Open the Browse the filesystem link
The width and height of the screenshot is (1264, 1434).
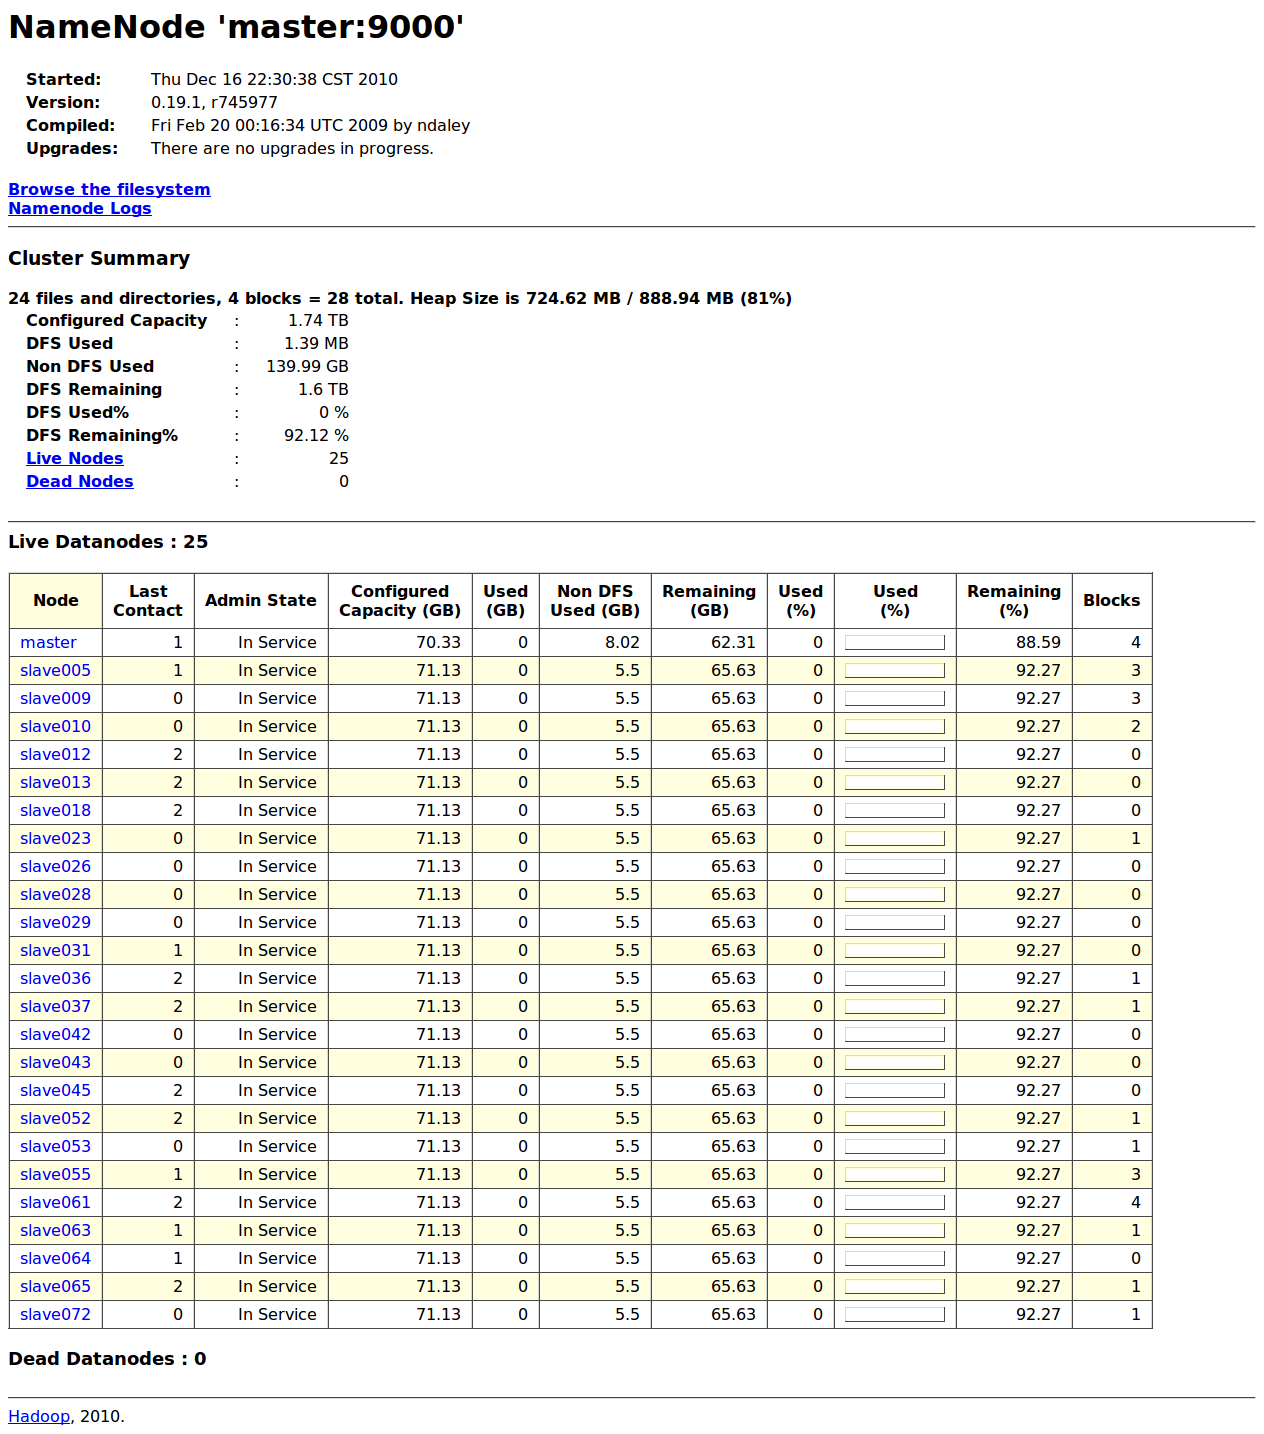(109, 189)
